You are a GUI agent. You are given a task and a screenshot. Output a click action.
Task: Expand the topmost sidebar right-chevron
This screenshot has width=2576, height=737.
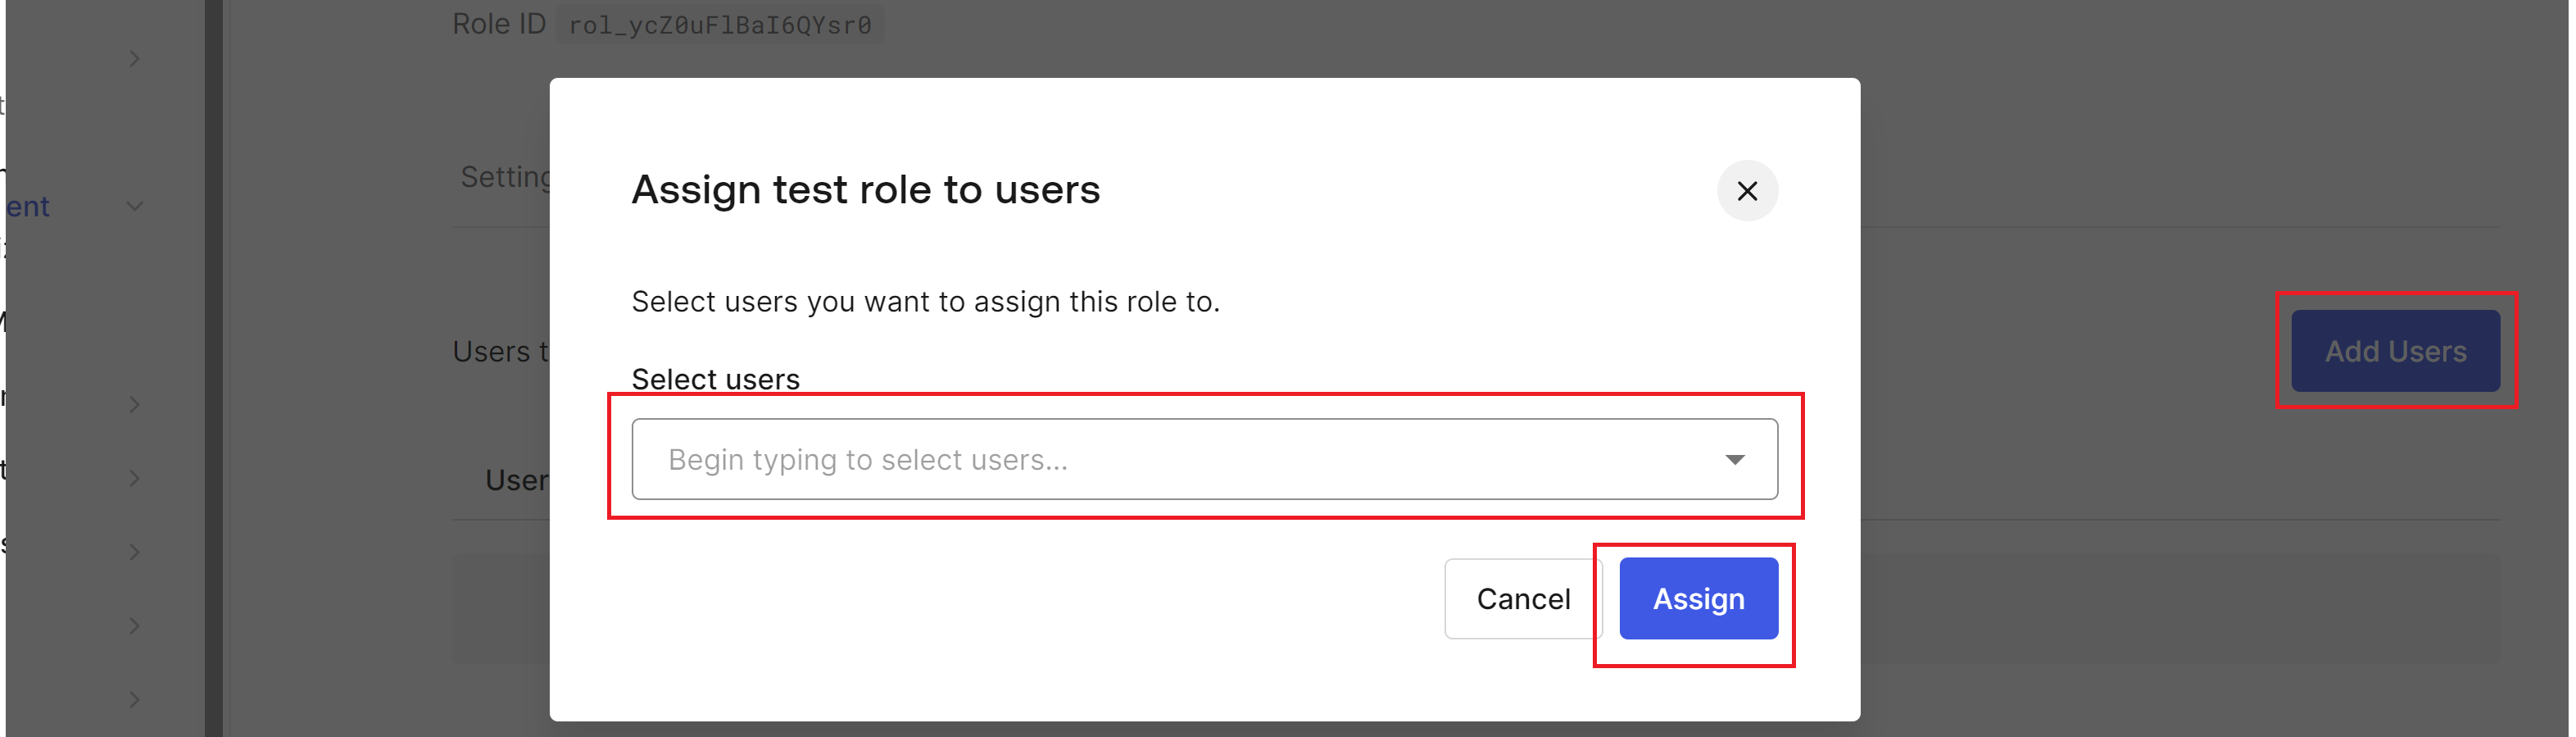tap(135, 60)
